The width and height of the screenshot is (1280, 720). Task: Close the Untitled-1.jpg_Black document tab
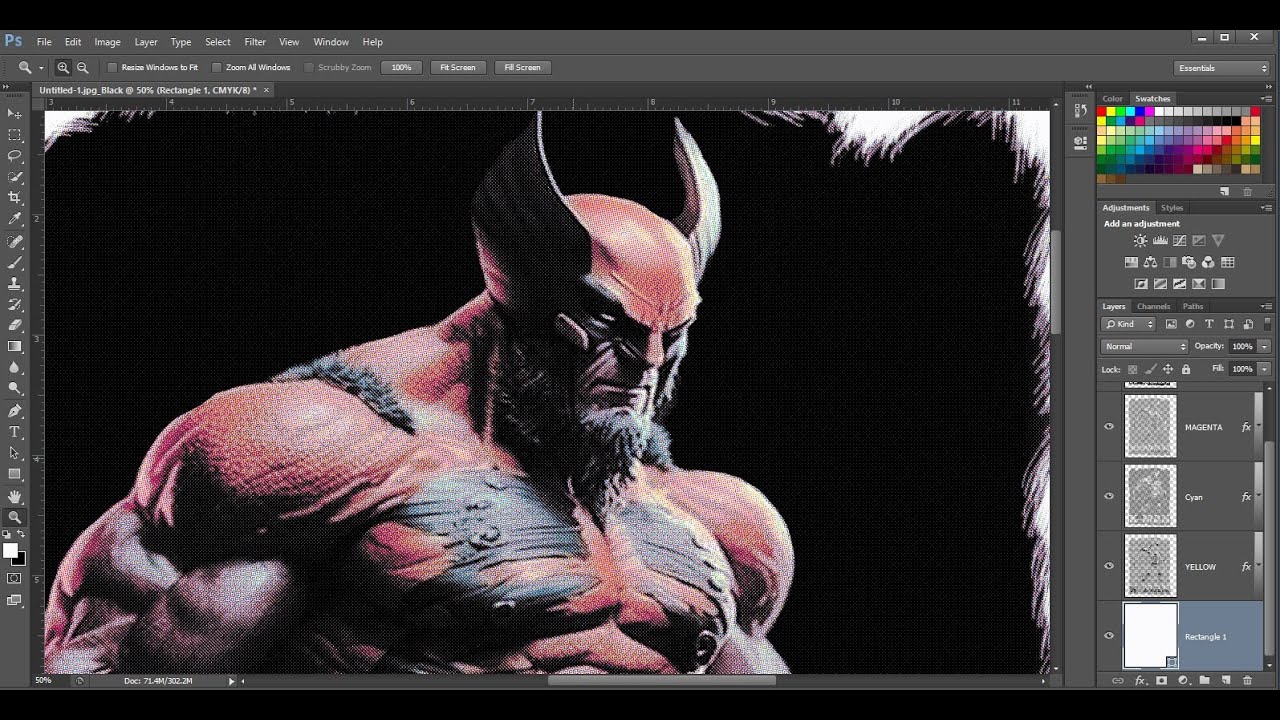tap(266, 90)
